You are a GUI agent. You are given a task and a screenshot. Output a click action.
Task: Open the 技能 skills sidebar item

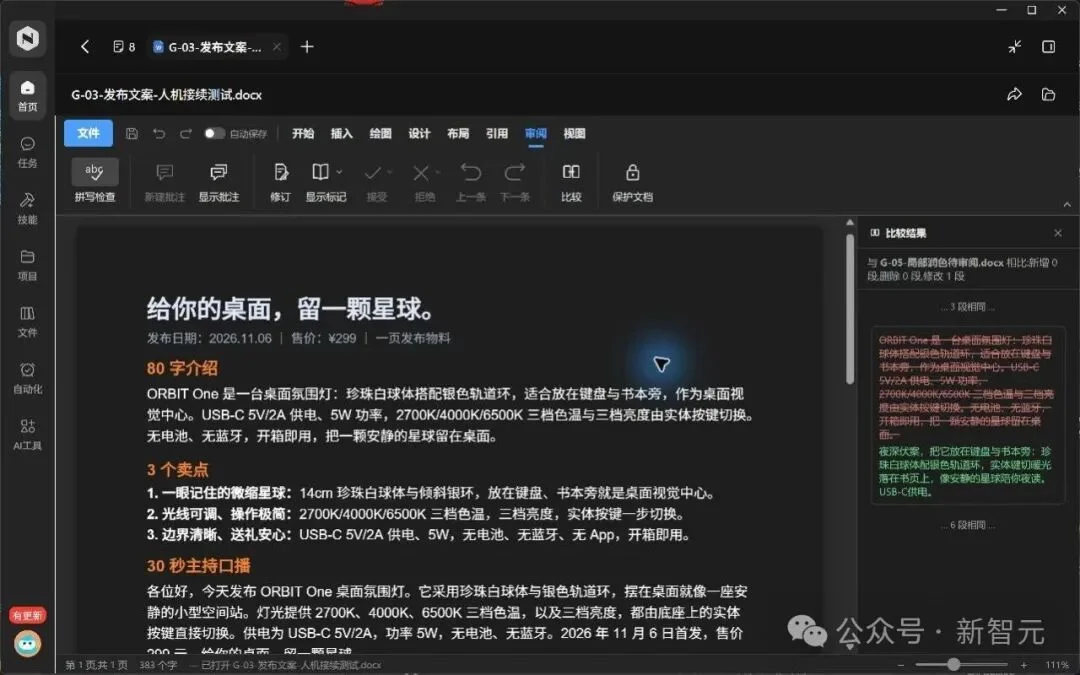[x=28, y=209]
